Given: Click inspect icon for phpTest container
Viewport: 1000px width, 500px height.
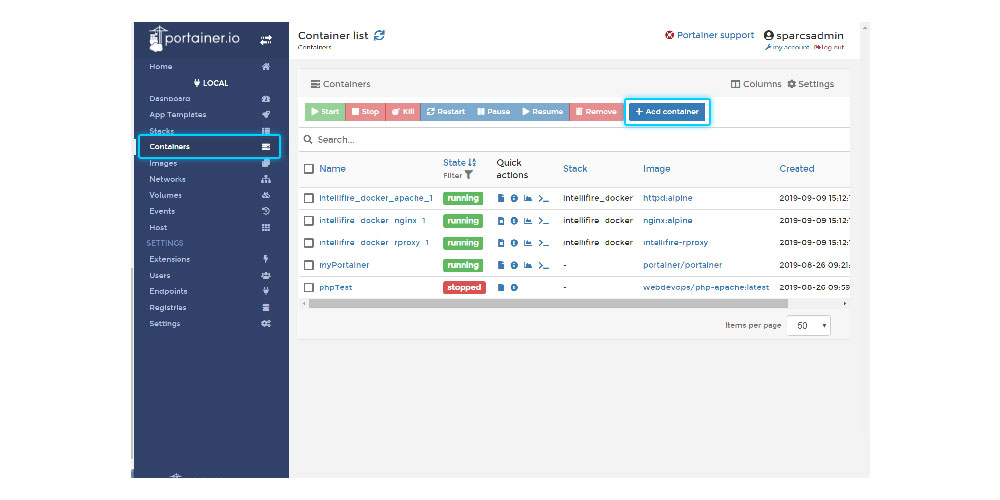Looking at the screenshot, I should 514,287.
